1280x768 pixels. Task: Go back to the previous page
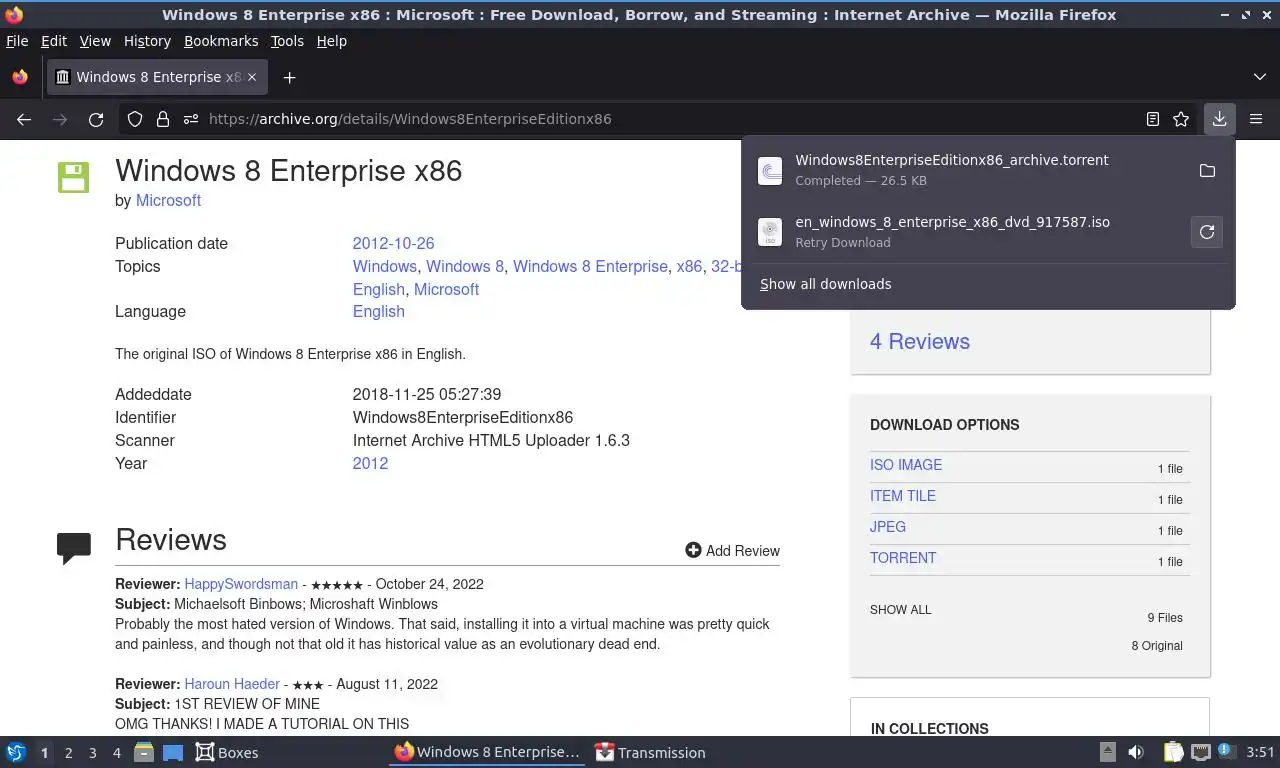pos(24,119)
